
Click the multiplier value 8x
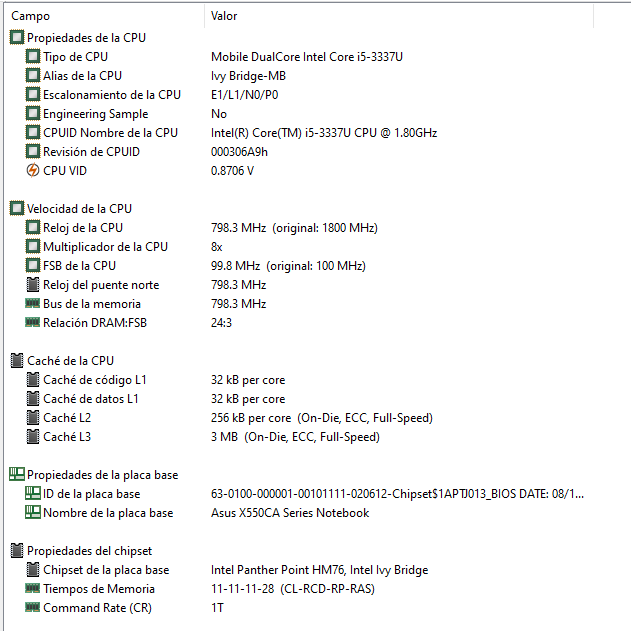(217, 247)
